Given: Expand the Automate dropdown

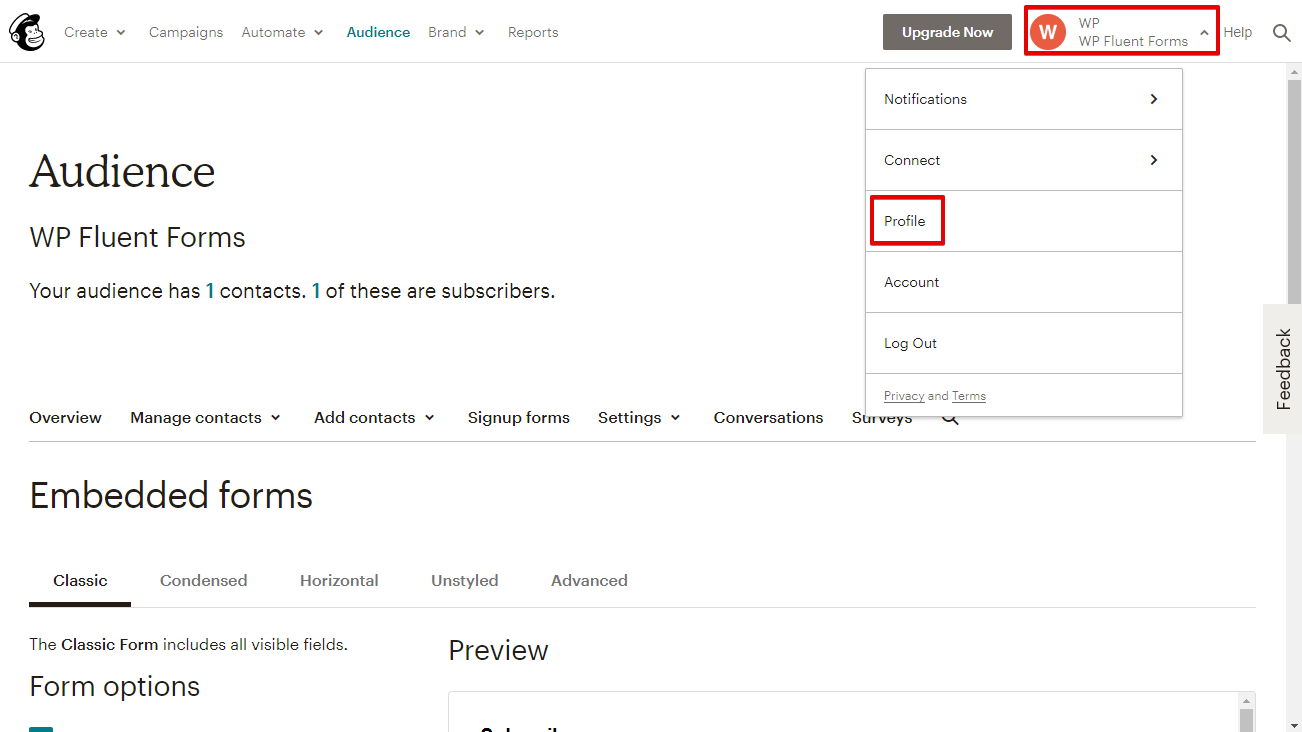Looking at the screenshot, I should pos(283,32).
